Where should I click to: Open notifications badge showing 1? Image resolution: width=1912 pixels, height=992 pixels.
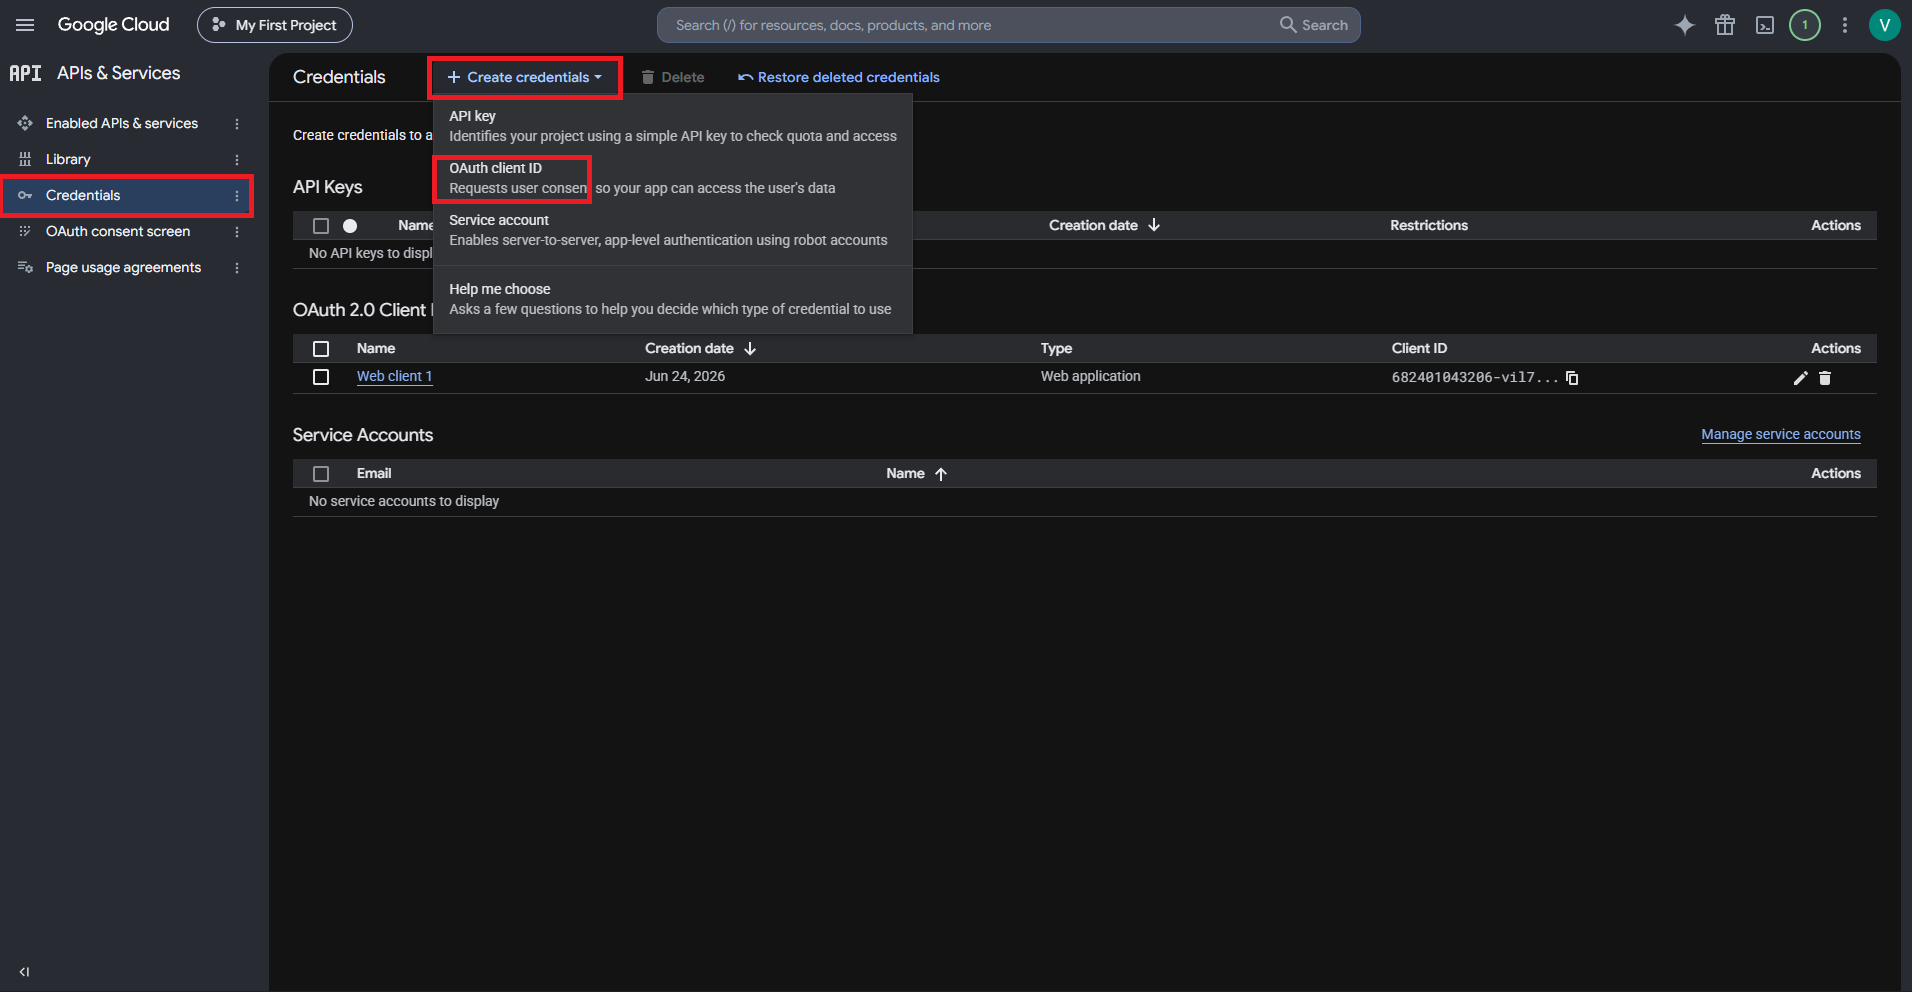pyautogui.click(x=1805, y=25)
